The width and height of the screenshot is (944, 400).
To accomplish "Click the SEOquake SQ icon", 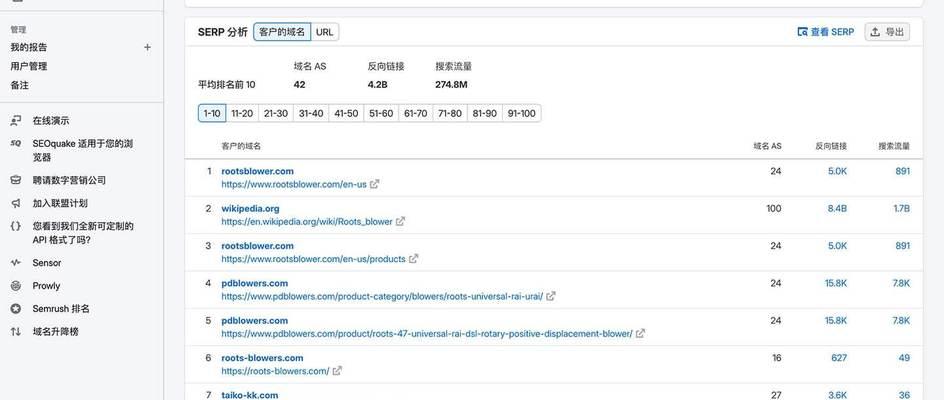I will (16, 143).
